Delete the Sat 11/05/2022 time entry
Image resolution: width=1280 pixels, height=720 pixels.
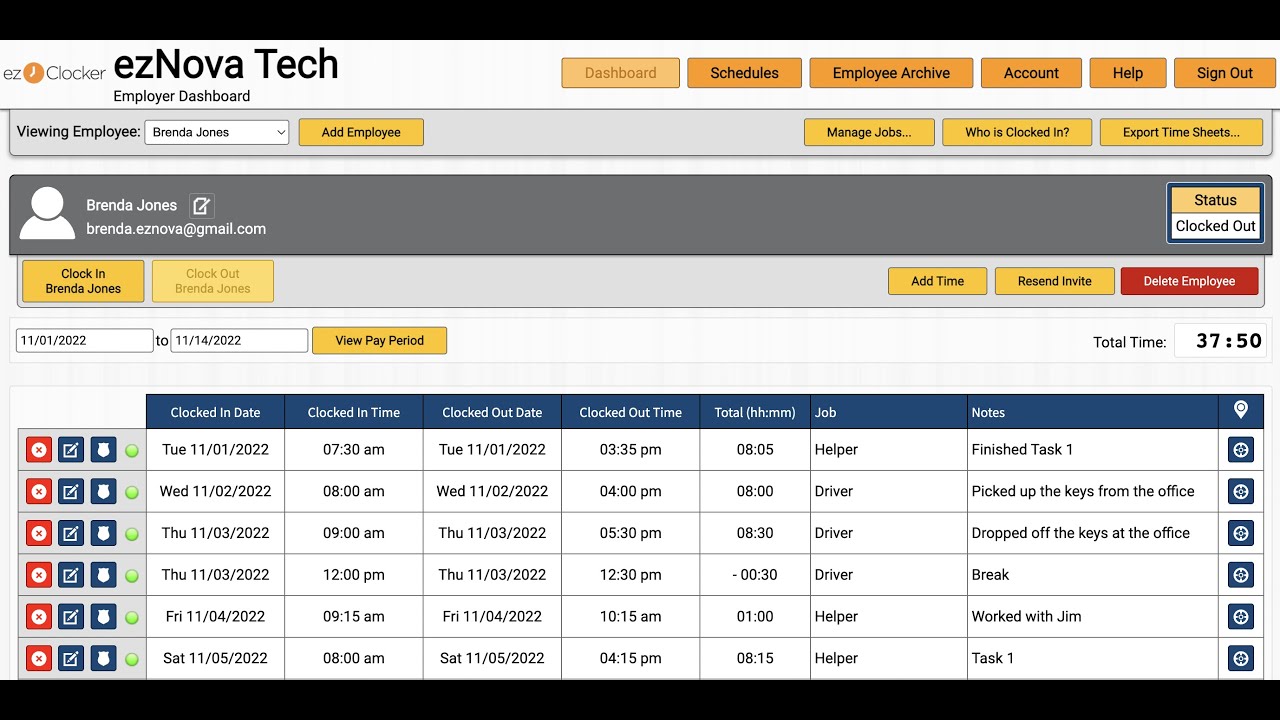pos(38,658)
